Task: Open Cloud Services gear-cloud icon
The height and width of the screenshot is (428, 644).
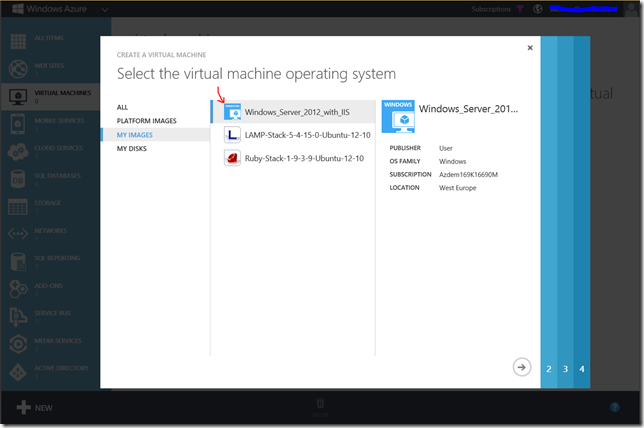Action: click(18, 152)
